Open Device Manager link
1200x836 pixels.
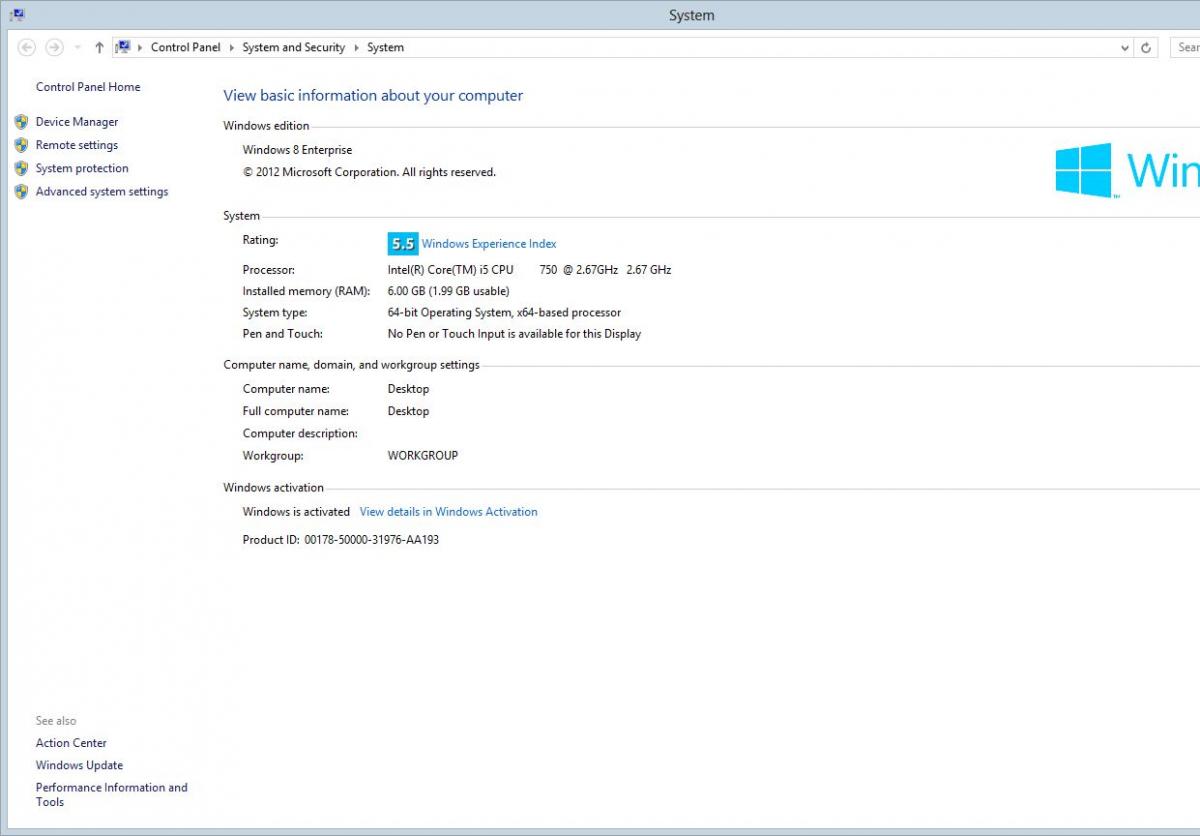click(x=77, y=122)
